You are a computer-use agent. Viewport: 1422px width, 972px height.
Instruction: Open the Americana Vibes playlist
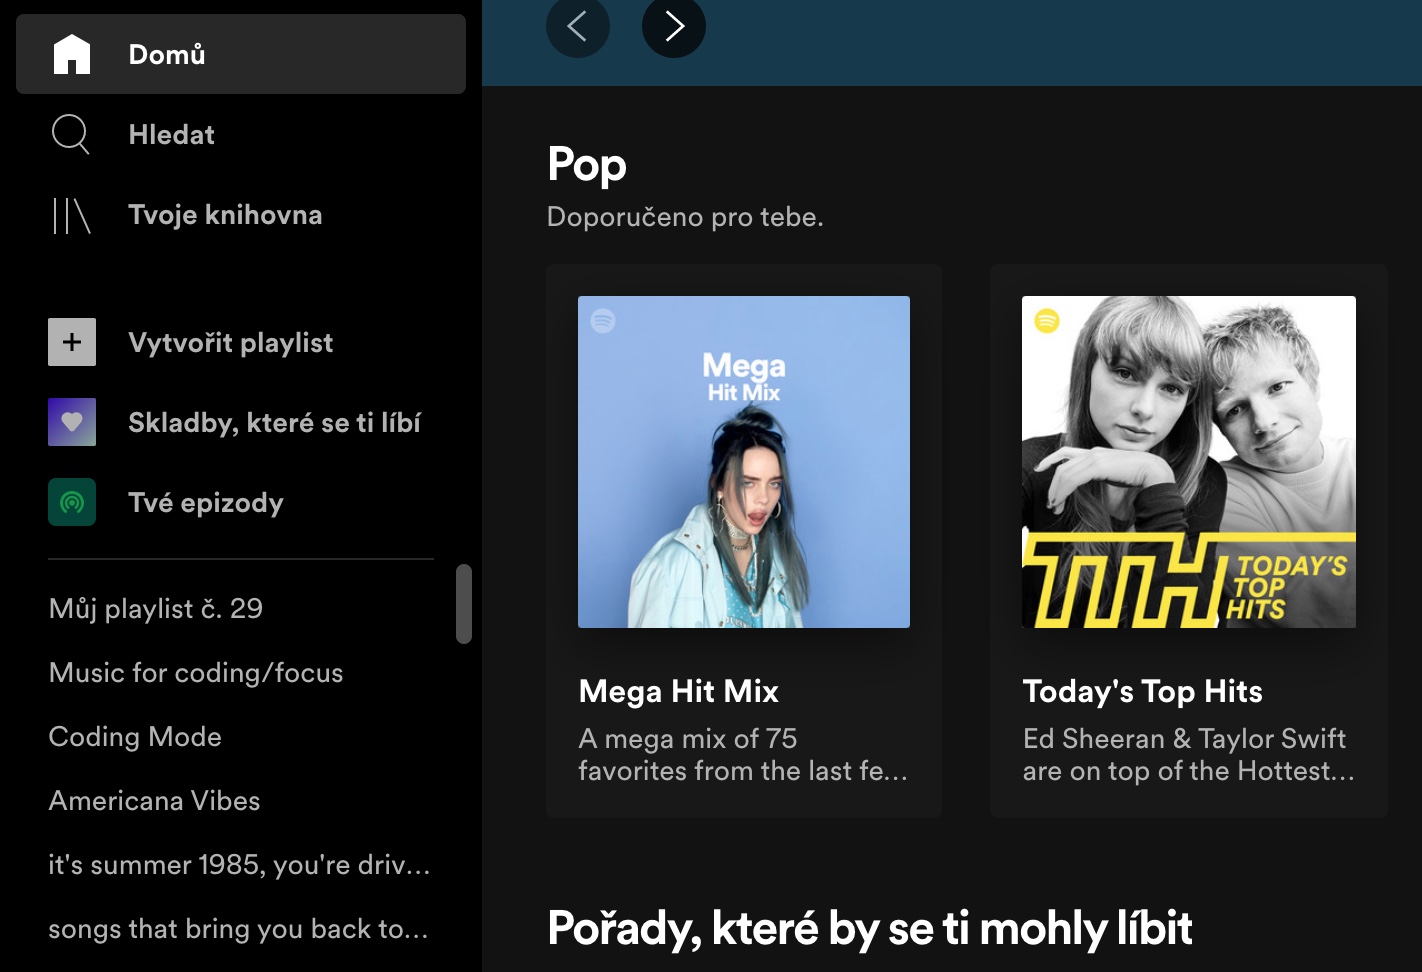pyautogui.click(x=154, y=801)
